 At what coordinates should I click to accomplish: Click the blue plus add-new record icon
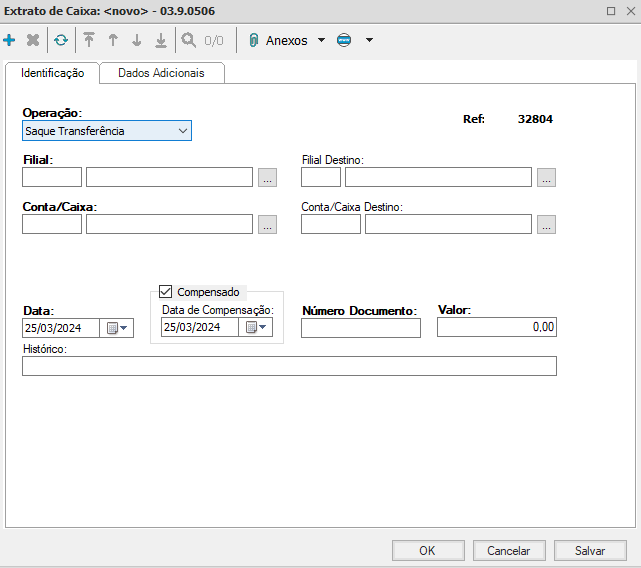click(x=10, y=41)
